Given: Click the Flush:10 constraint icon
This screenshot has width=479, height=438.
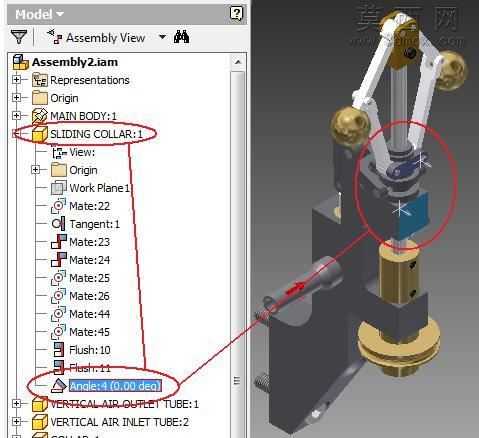Looking at the screenshot, I should (x=59, y=350).
